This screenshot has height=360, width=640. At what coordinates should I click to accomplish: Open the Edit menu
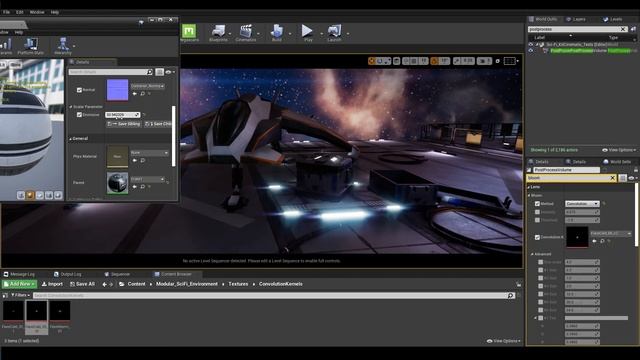[x=20, y=12]
